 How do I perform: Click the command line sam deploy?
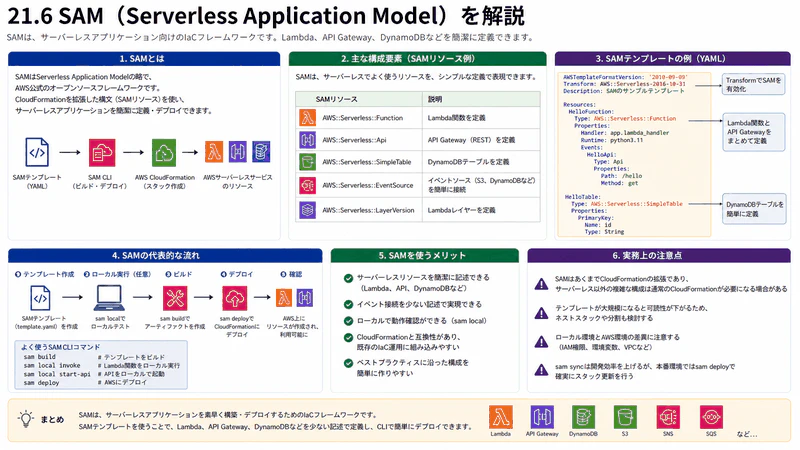pyautogui.click(x=41, y=383)
